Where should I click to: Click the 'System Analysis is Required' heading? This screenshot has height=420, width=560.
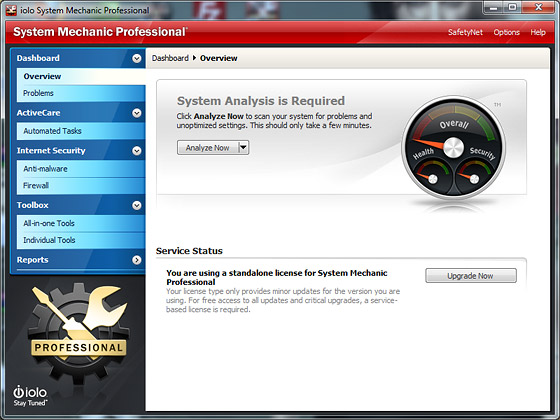(x=261, y=101)
